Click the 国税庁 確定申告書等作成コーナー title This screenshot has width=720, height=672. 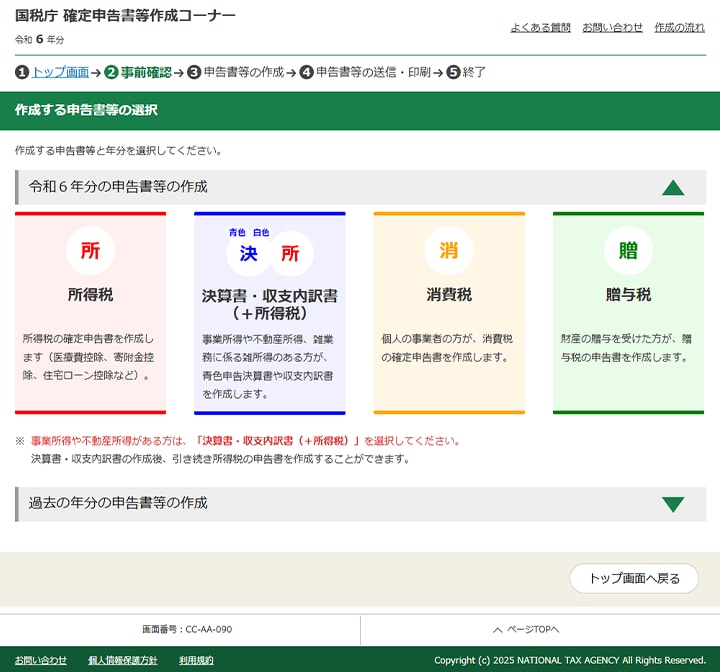click(x=125, y=16)
